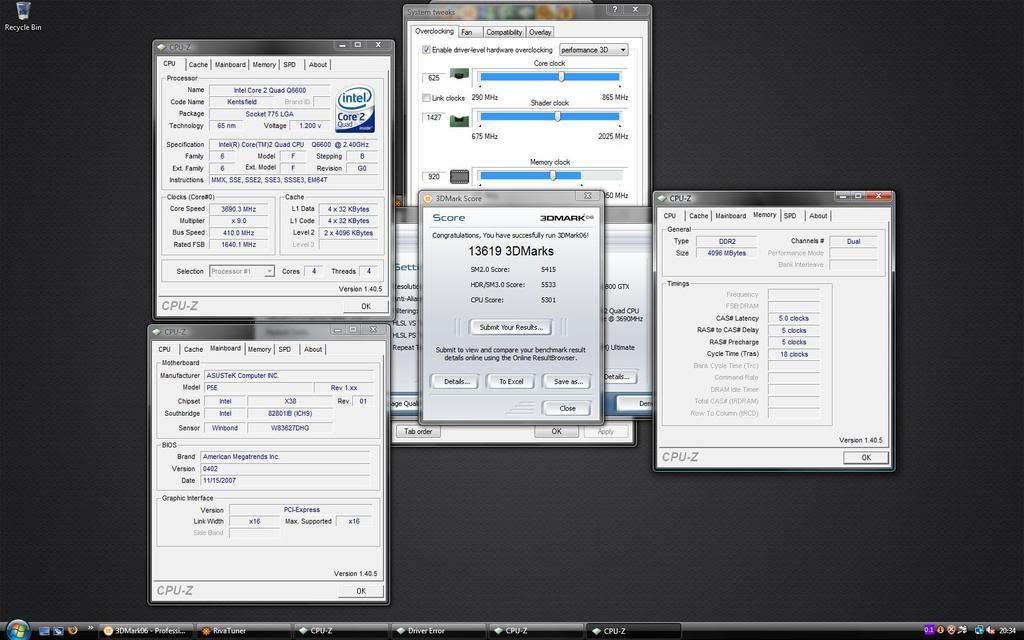
Task: Click OK in the CPU-Z processor window
Action: pos(366,306)
